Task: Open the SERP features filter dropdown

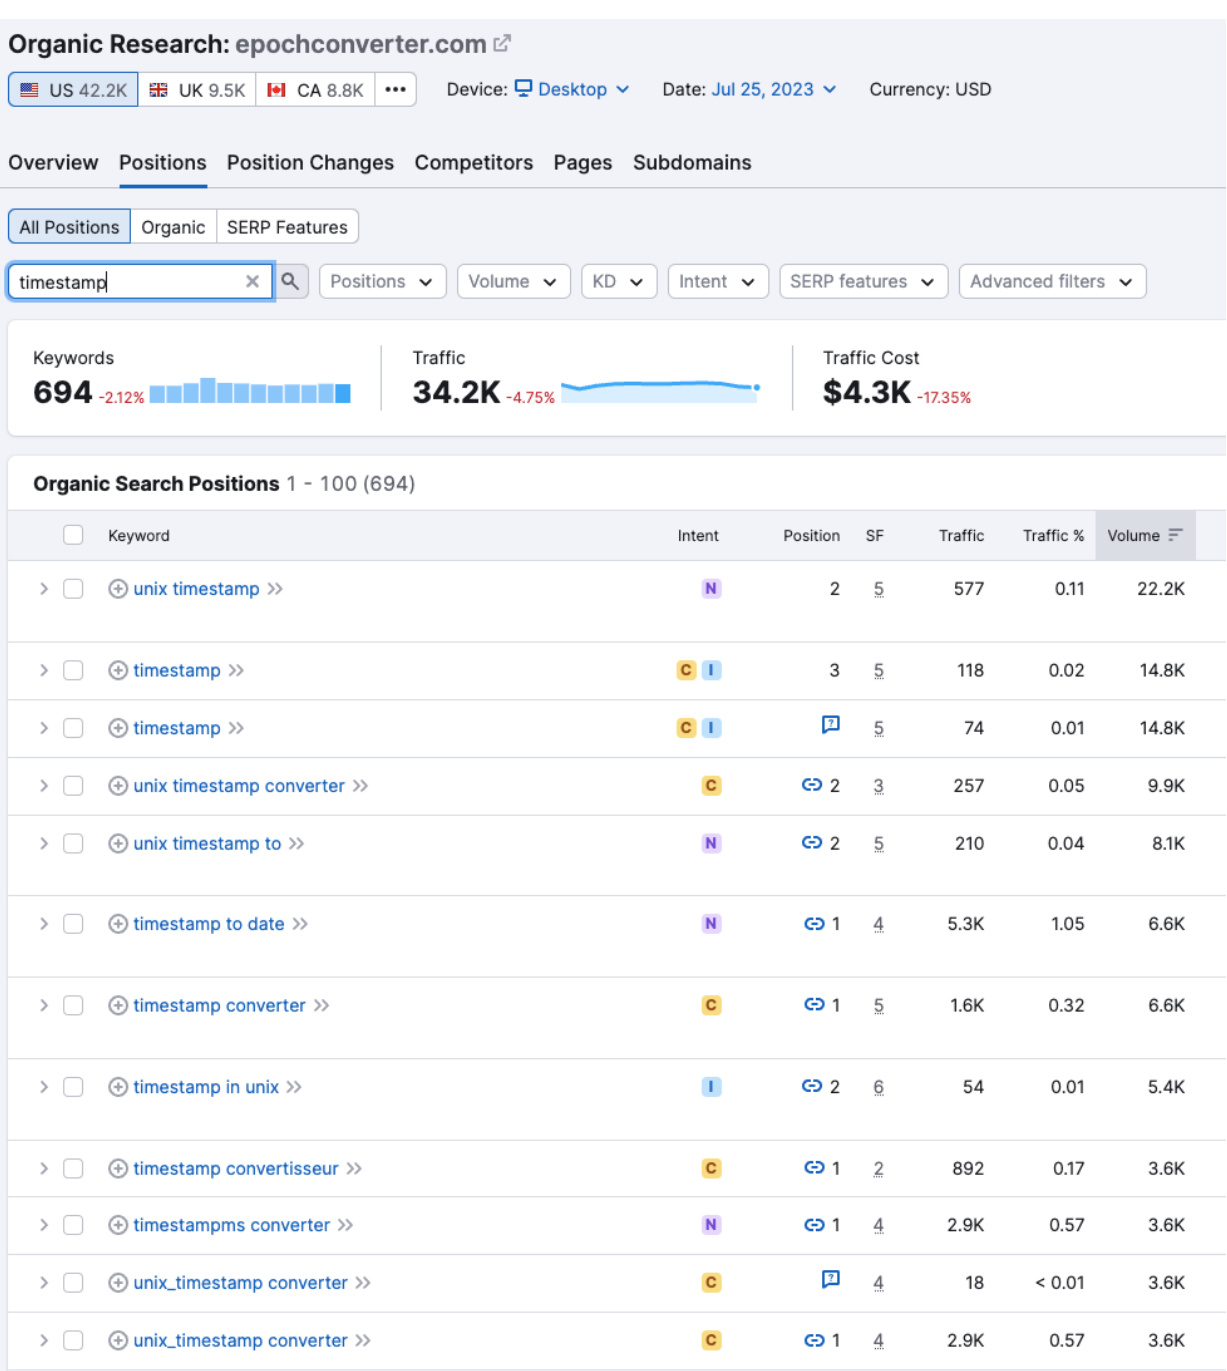Action: tap(862, 281)
